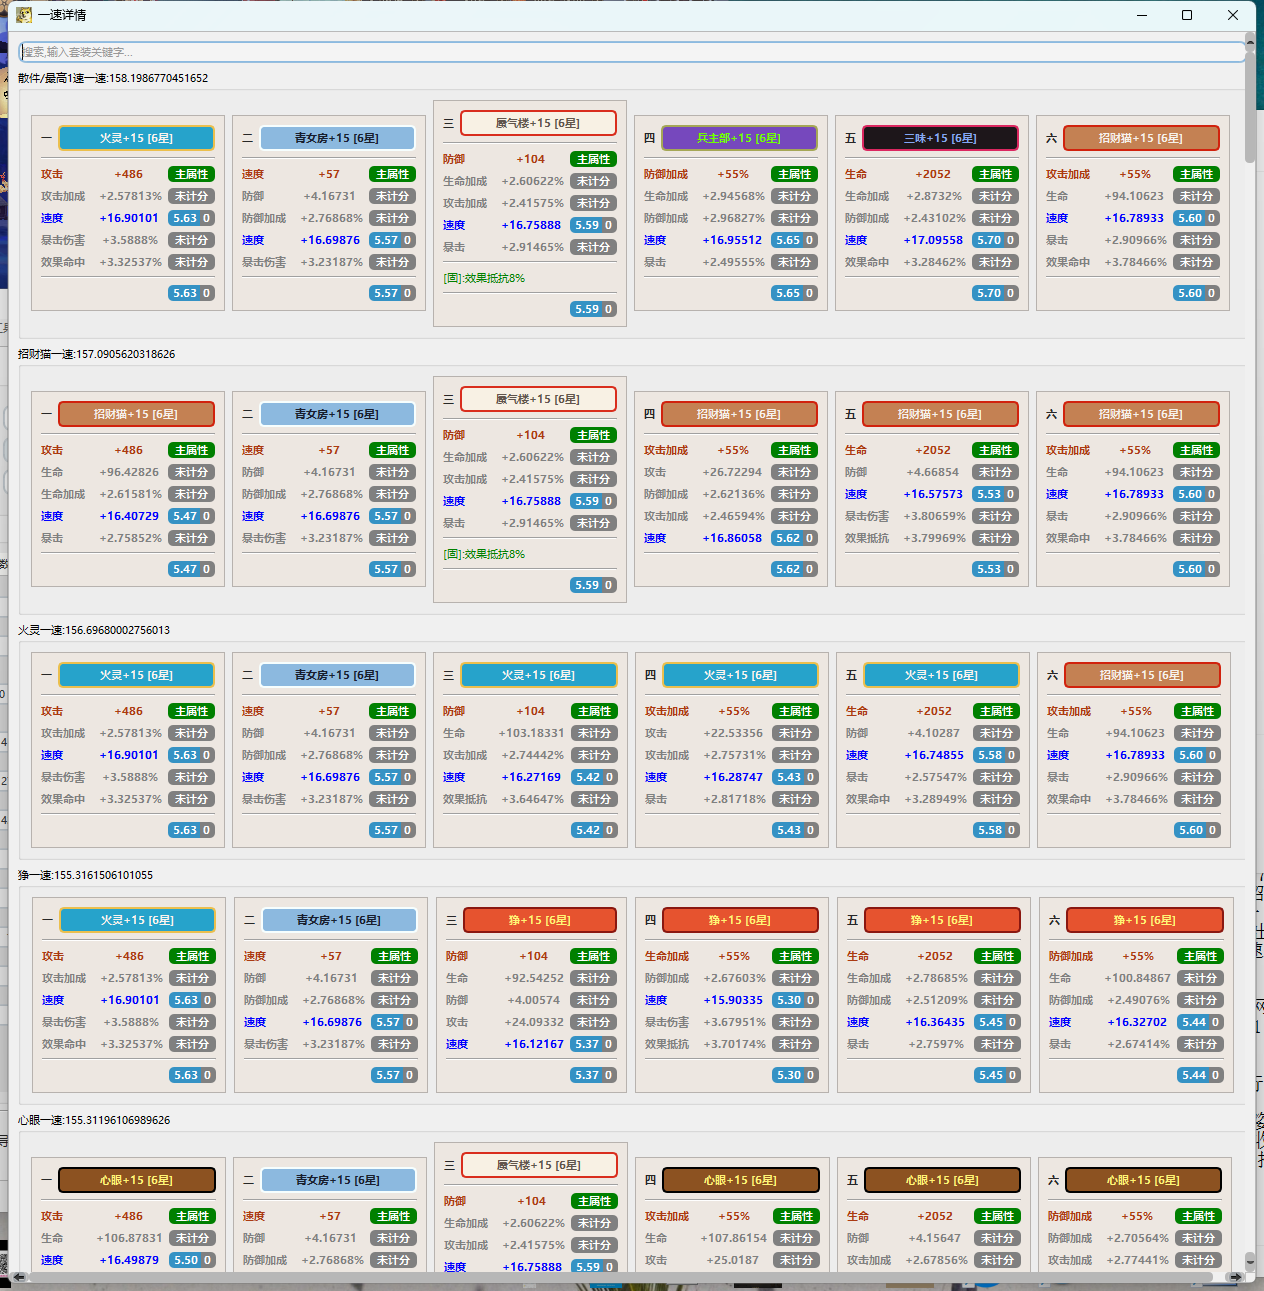This screenshot has width=1264, height=1291.
Task: Click the 防御 value +4.10287
Action: pyautogui.click(x=934, y=733)
